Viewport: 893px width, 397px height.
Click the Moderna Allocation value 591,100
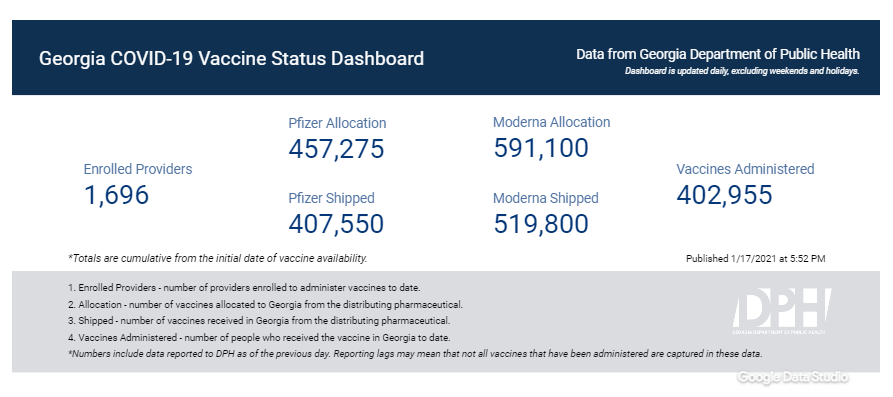click(x=540, y=148)
